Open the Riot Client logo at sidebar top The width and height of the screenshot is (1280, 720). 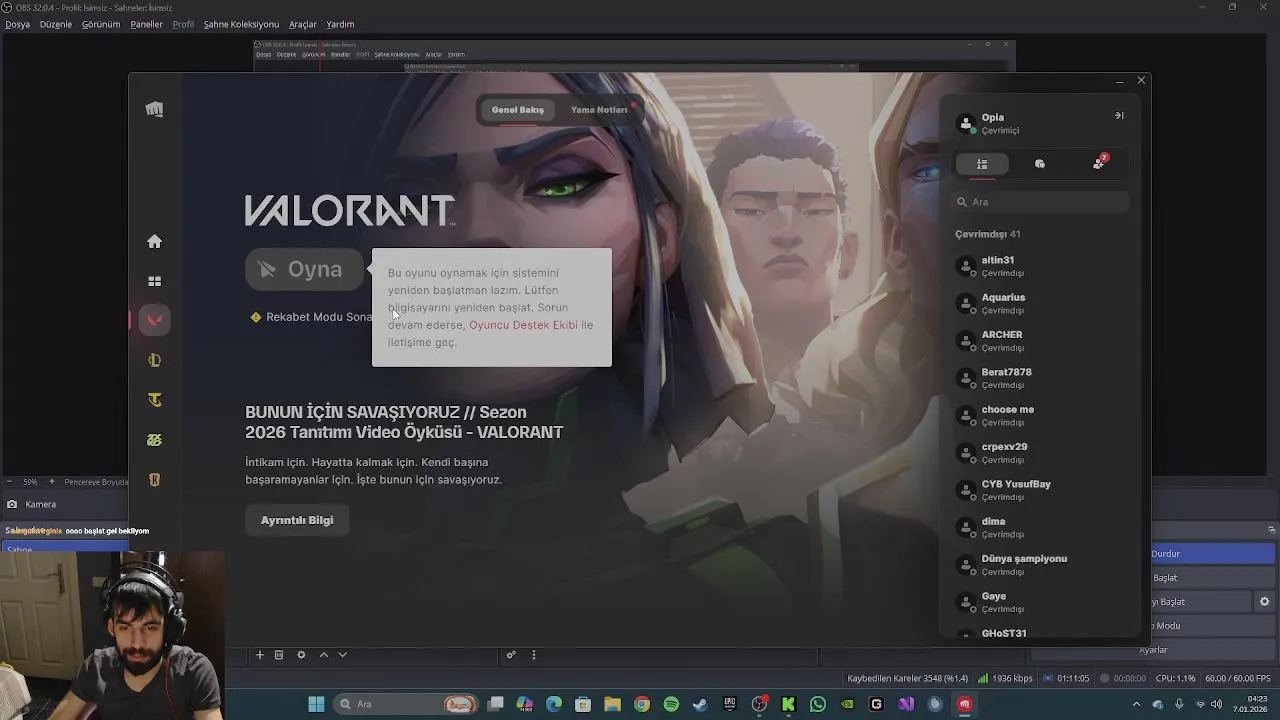pos(154,110)
